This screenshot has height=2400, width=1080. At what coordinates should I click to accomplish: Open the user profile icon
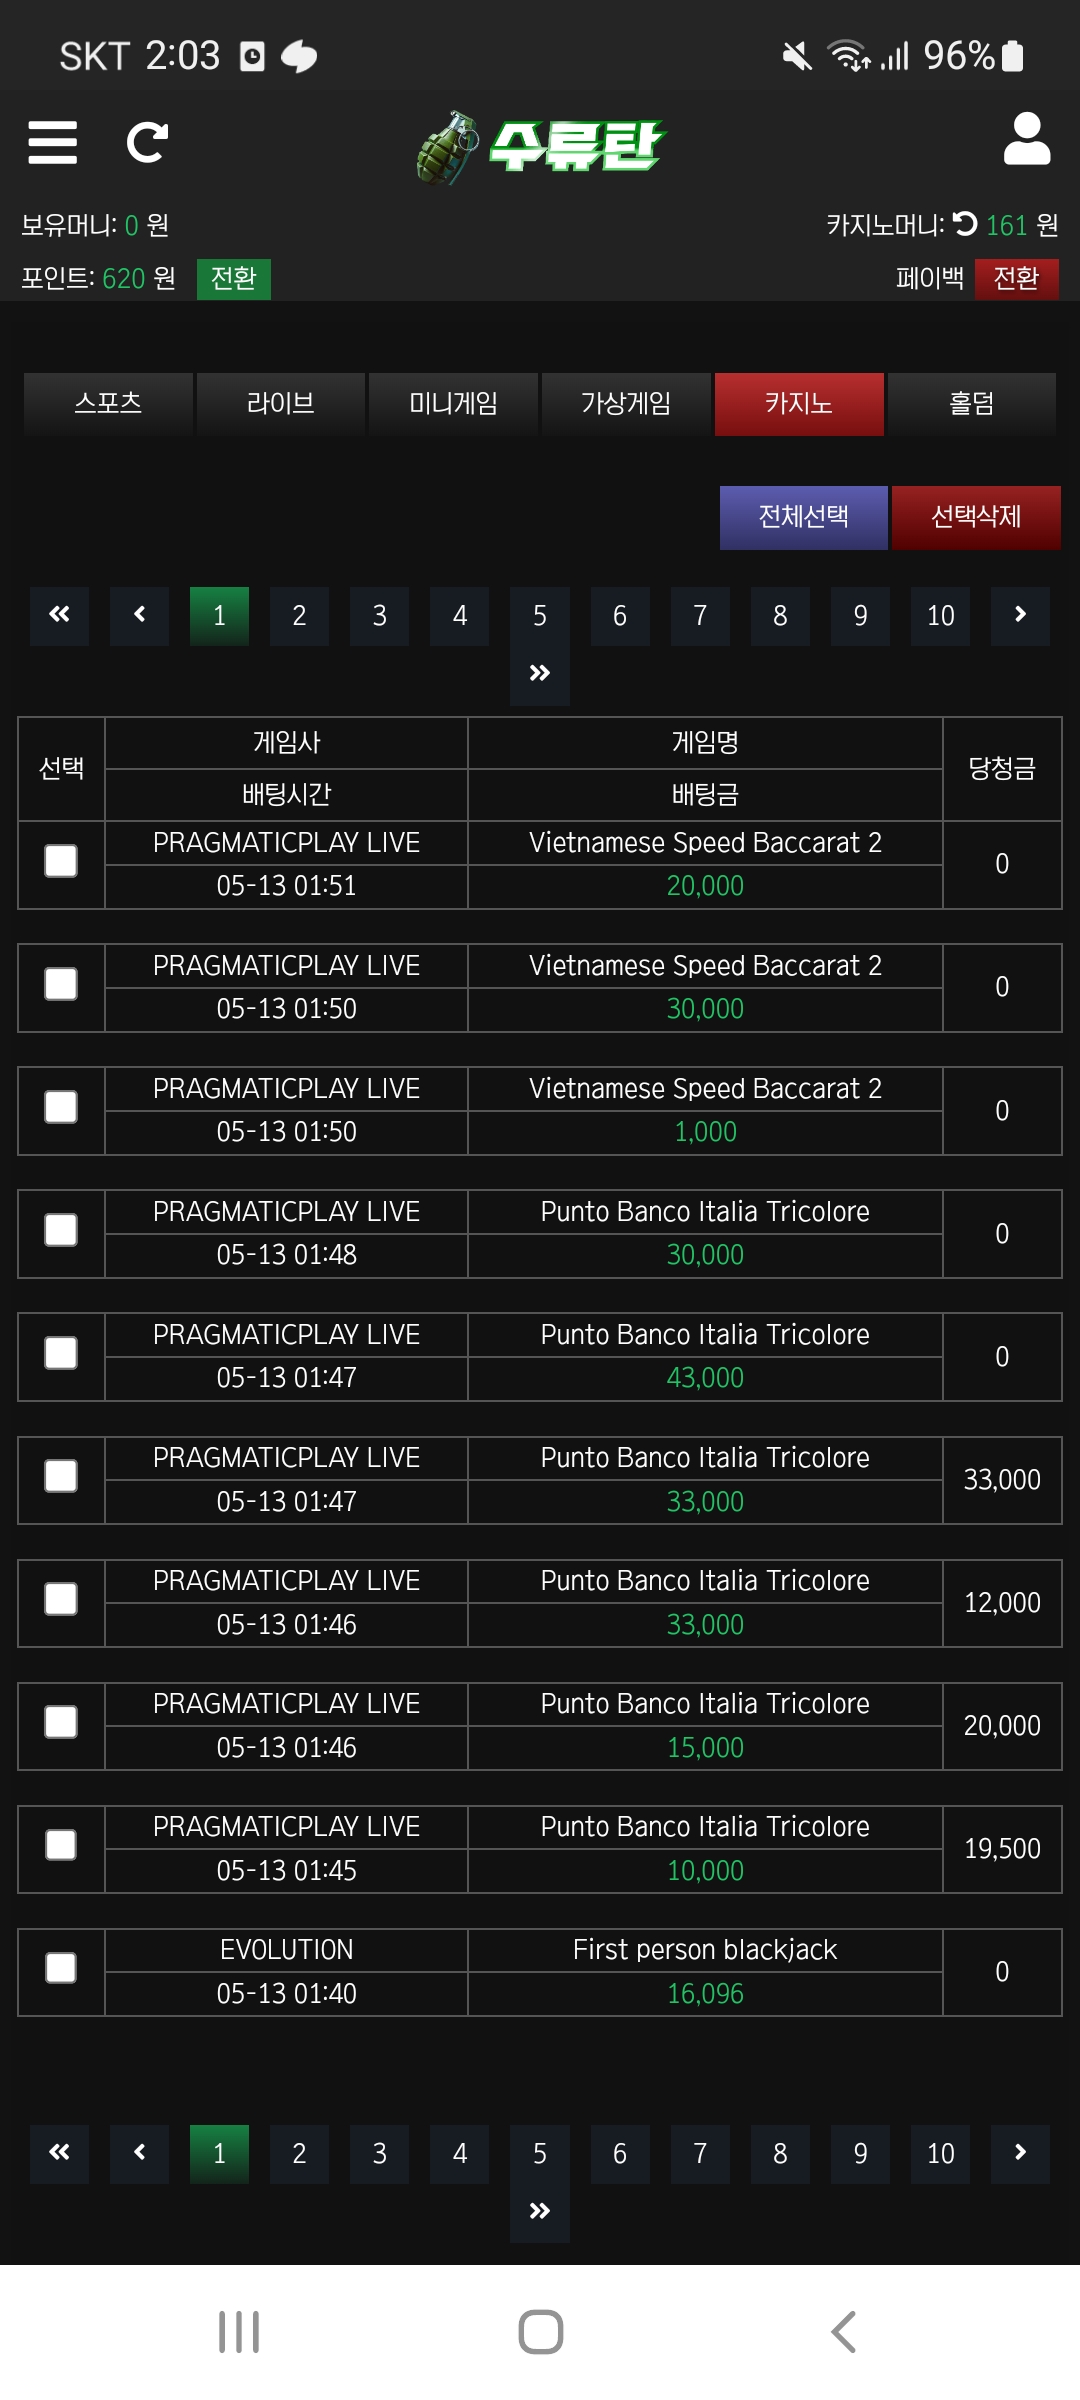click(1027, 139)
